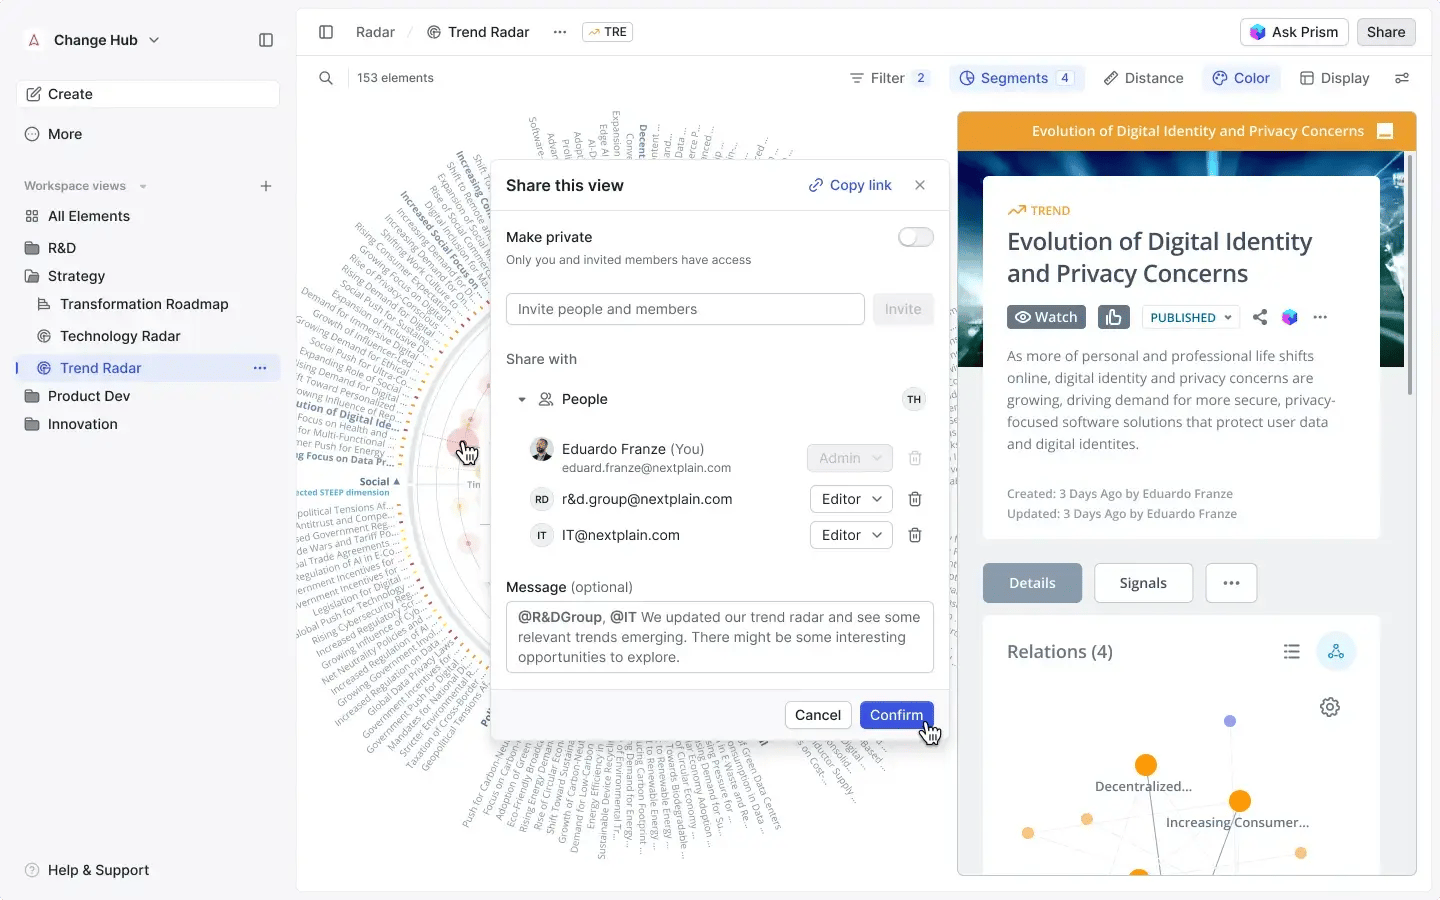Click Copy link in the share dialog

coord(849,185)
